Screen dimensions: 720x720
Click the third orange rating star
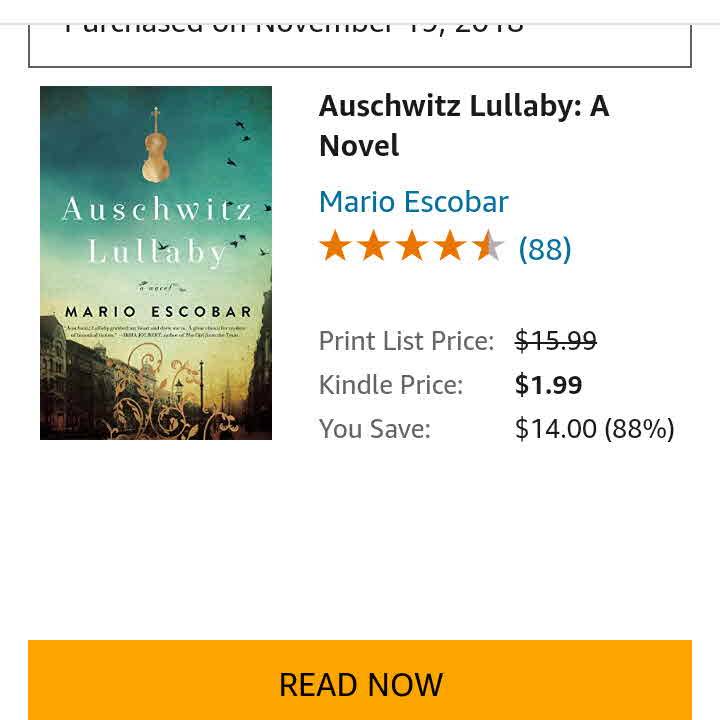[x=411, y=246]
